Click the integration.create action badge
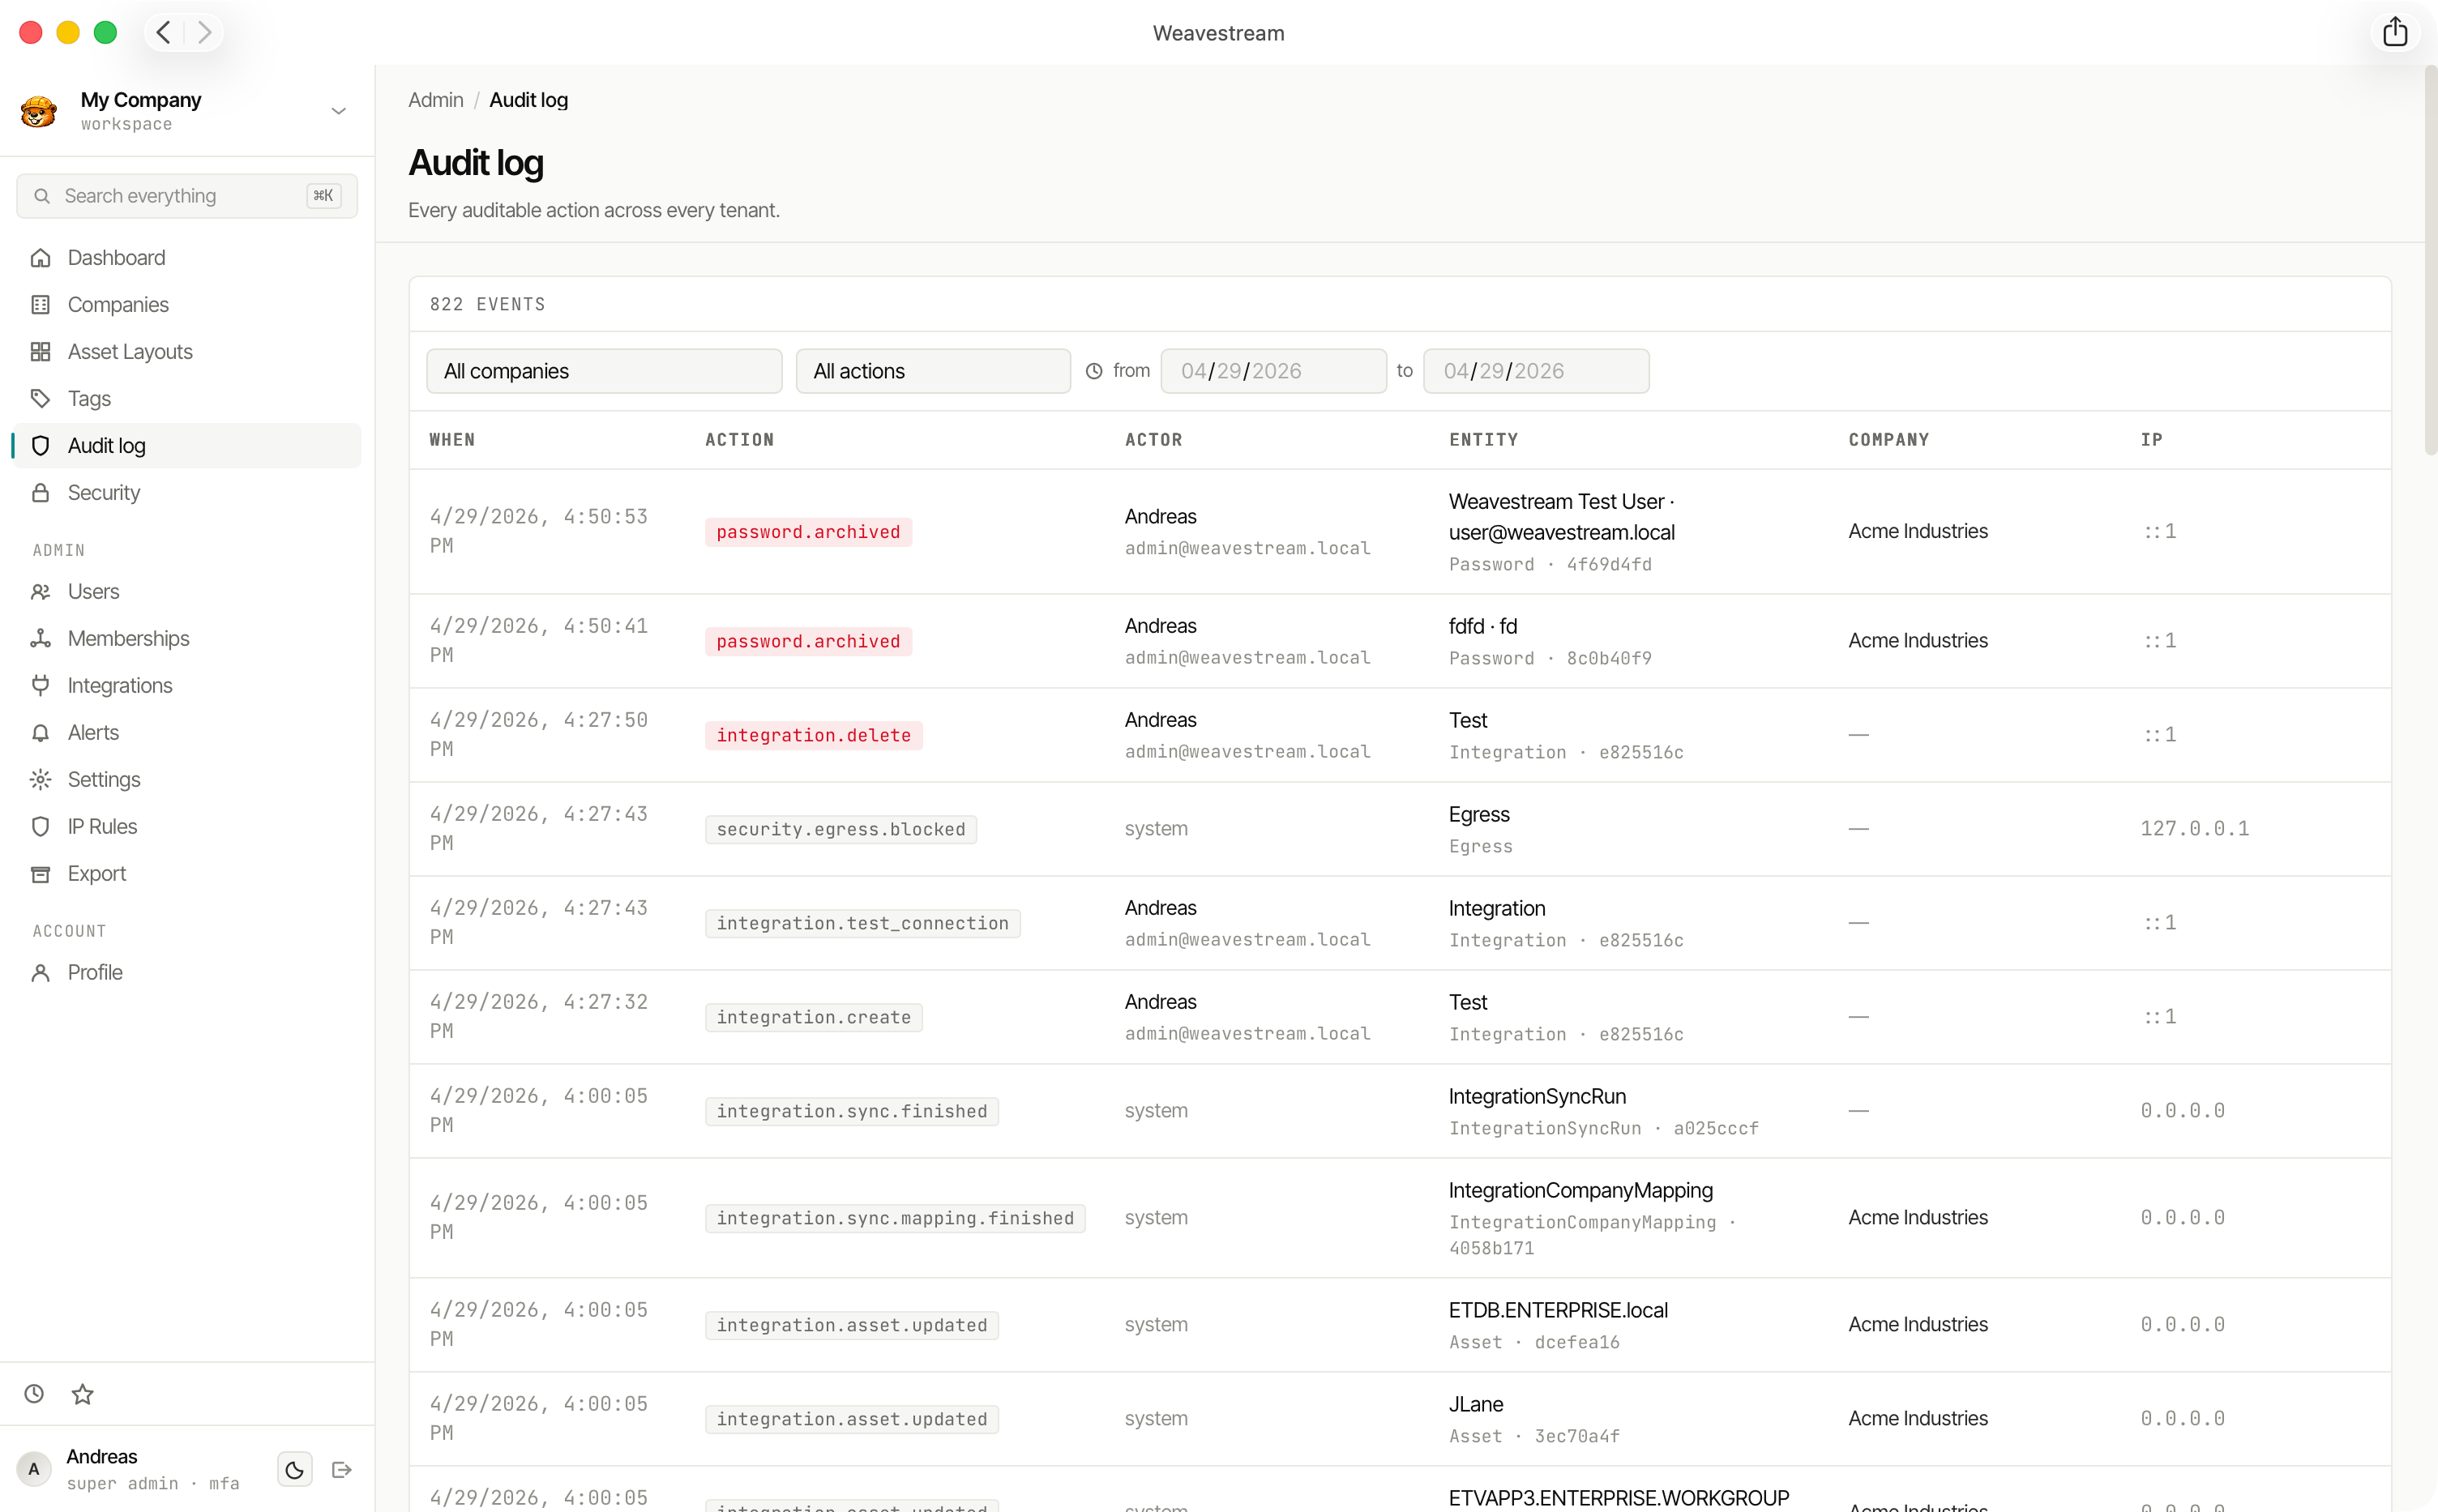The width and height of the screenshot is (2438, 1512). 813,1017
